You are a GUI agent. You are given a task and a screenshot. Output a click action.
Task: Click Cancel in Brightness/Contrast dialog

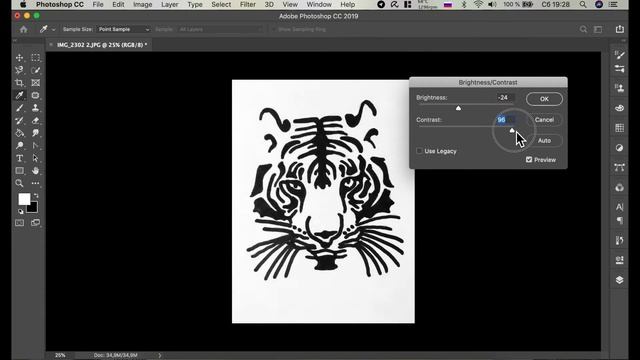tap(544, 120)
